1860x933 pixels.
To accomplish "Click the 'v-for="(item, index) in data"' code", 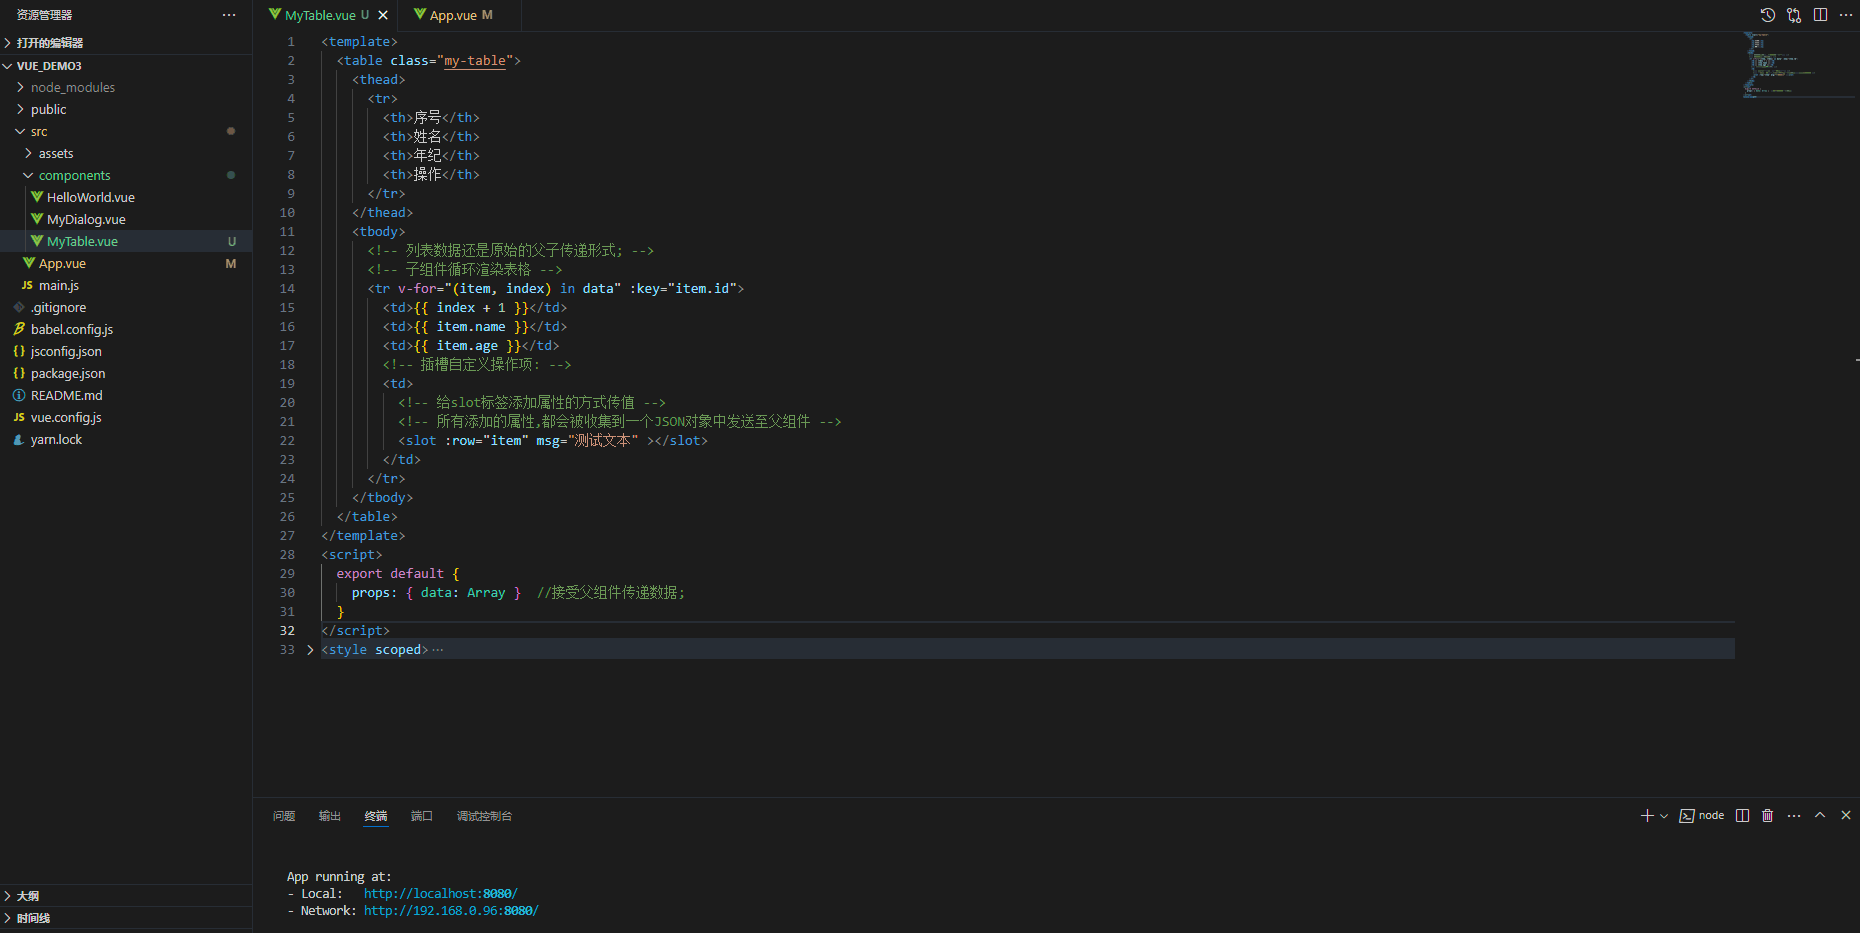I will coord(509,289).
